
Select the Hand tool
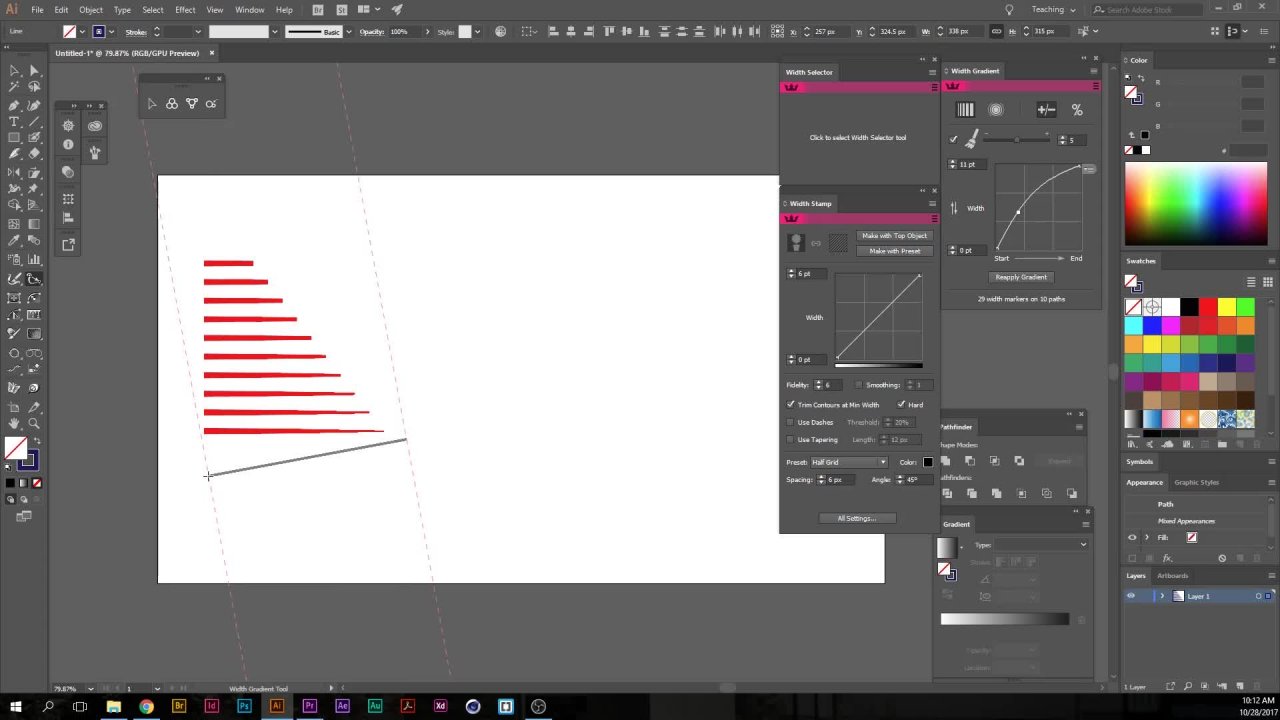click(14, 424)
